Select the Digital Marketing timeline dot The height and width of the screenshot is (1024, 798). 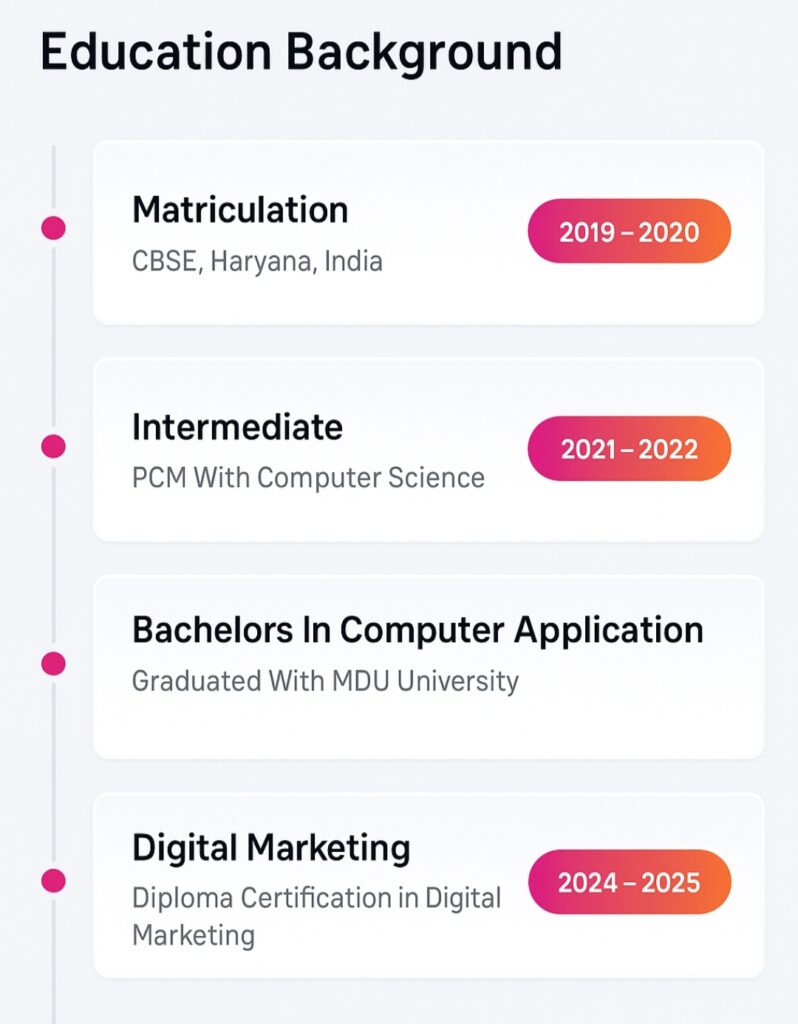(x=53, y=881)
